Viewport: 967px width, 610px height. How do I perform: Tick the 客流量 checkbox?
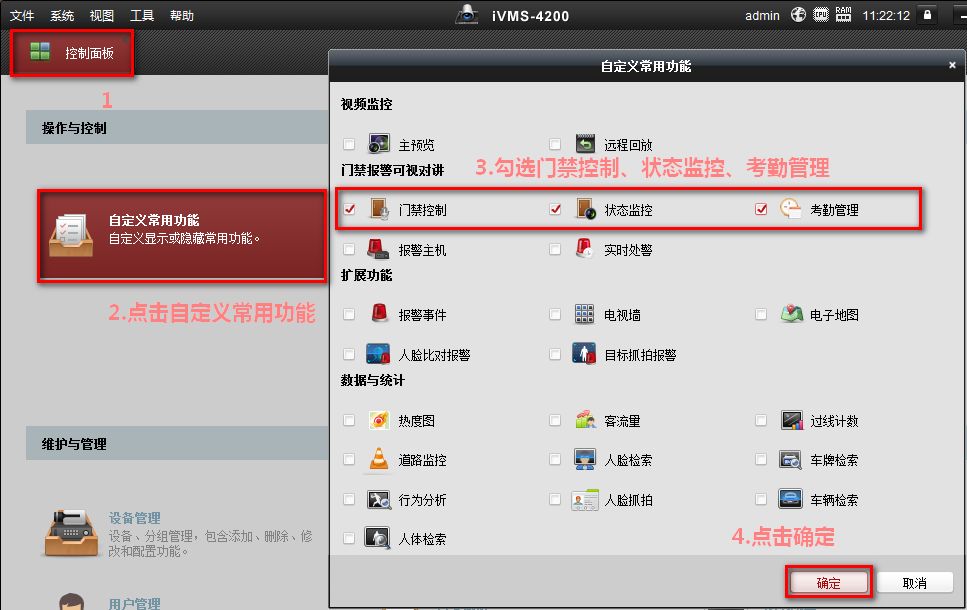pyautogui.click(x=555, y=421)
